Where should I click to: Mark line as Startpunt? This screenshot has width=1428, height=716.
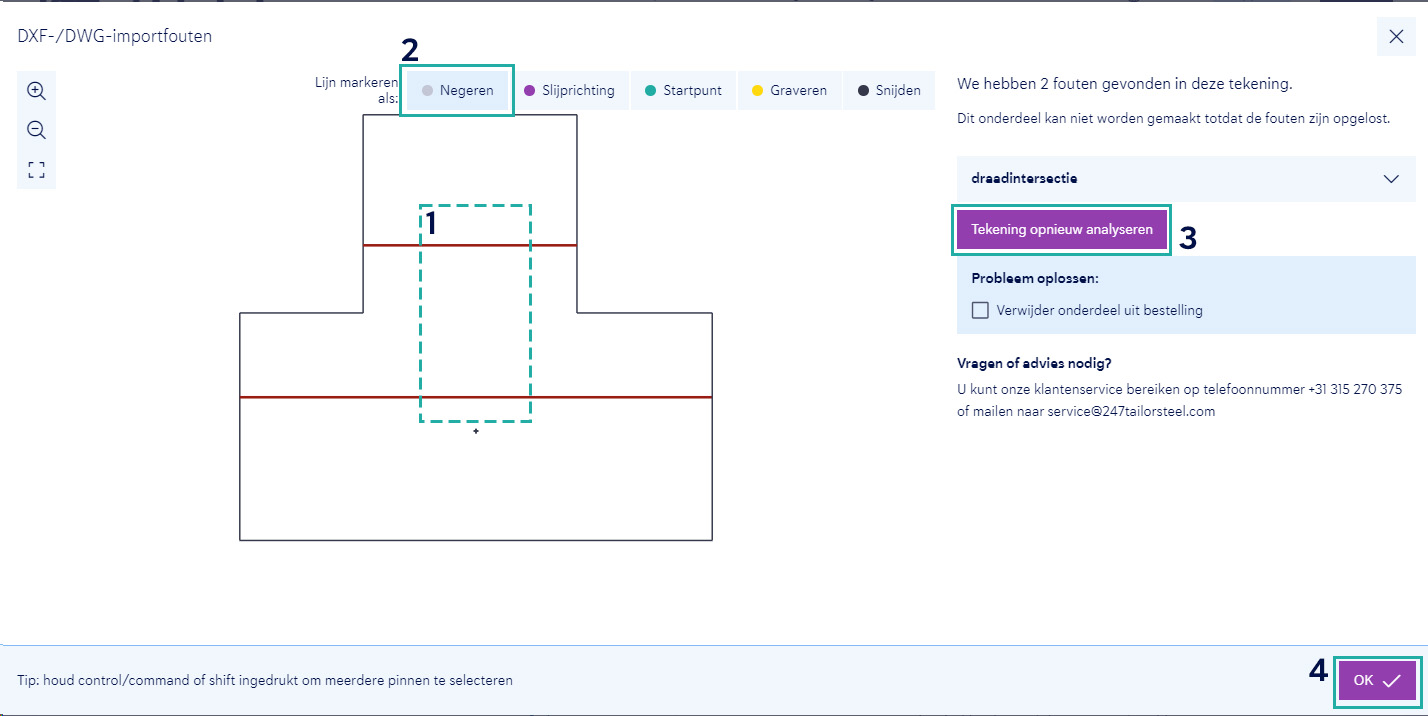(683, 91)
